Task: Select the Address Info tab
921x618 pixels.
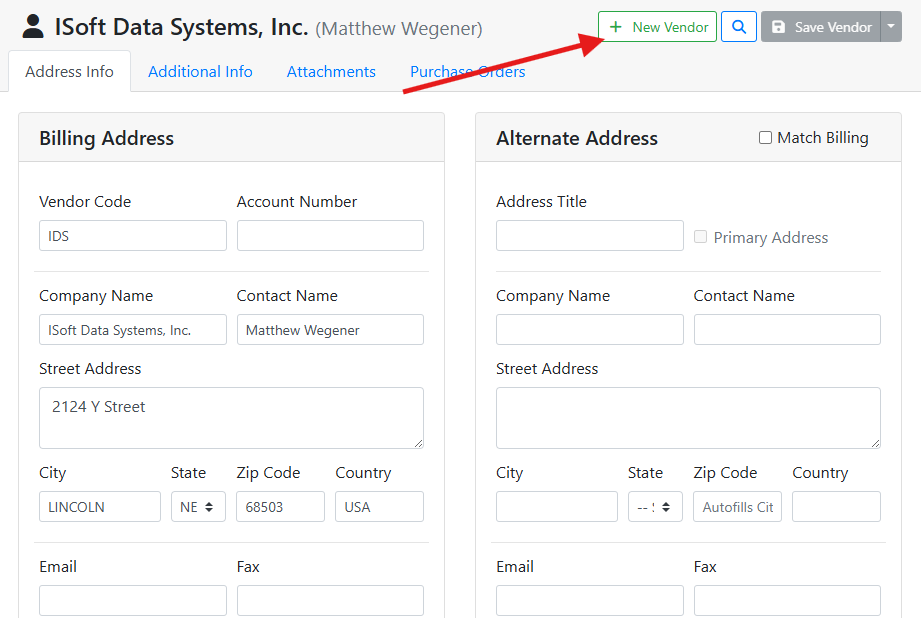Action: point(69,72)
